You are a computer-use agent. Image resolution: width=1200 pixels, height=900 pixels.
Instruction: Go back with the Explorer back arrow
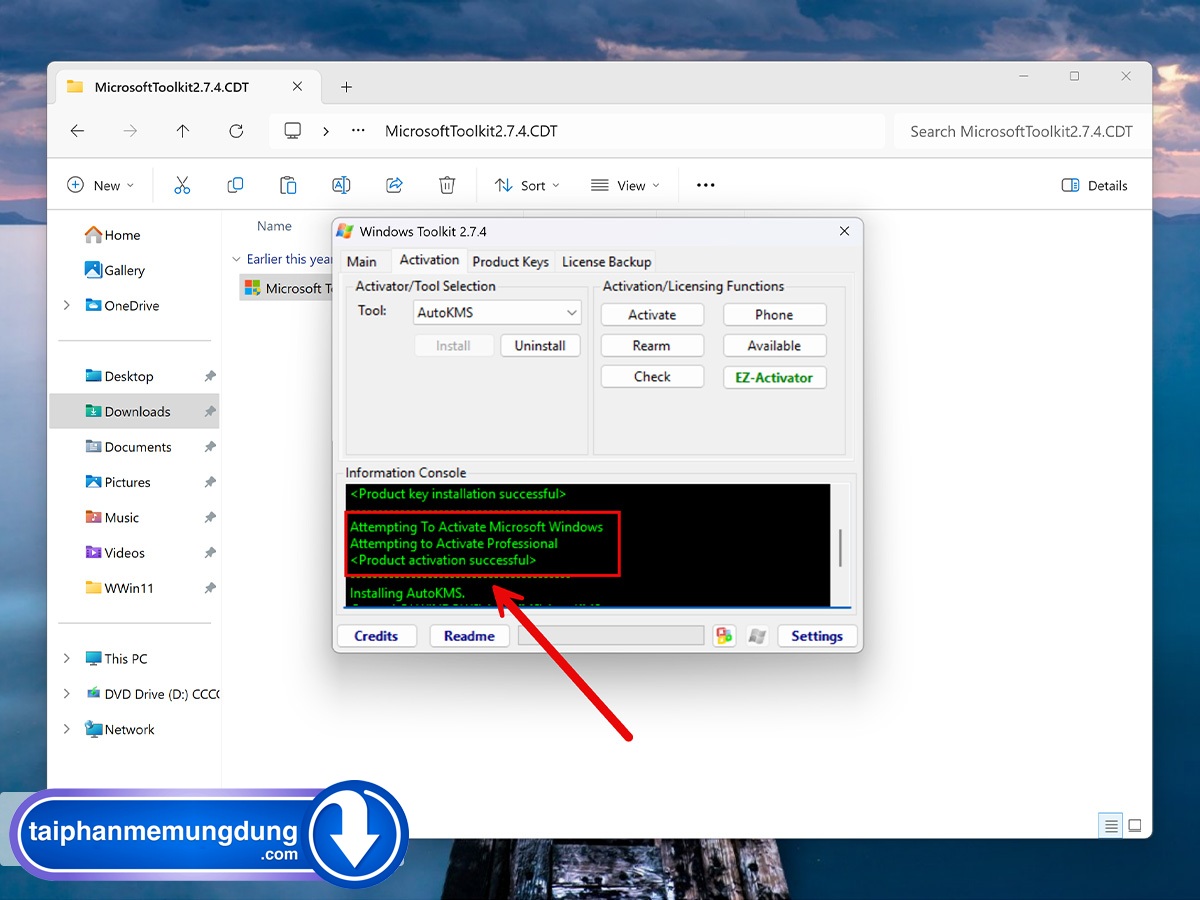77,131
